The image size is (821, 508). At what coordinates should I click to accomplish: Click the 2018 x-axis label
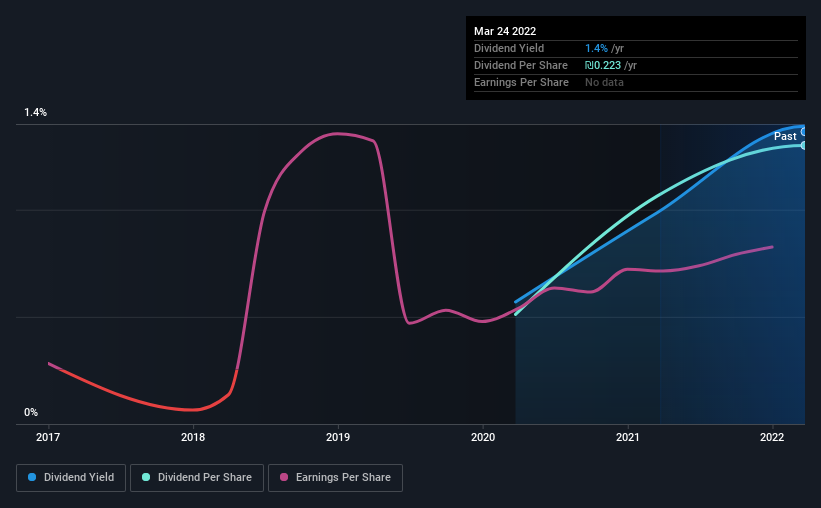(193, 437)
